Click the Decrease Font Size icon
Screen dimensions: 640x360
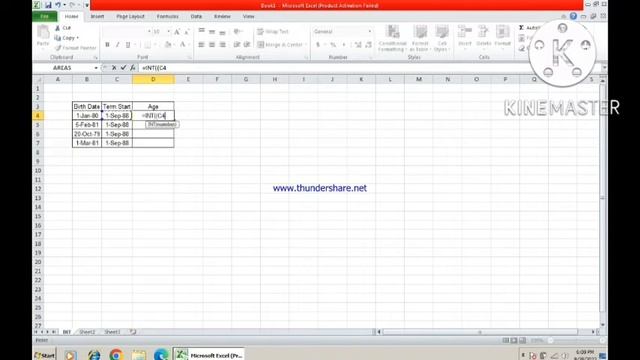(187, 31)
